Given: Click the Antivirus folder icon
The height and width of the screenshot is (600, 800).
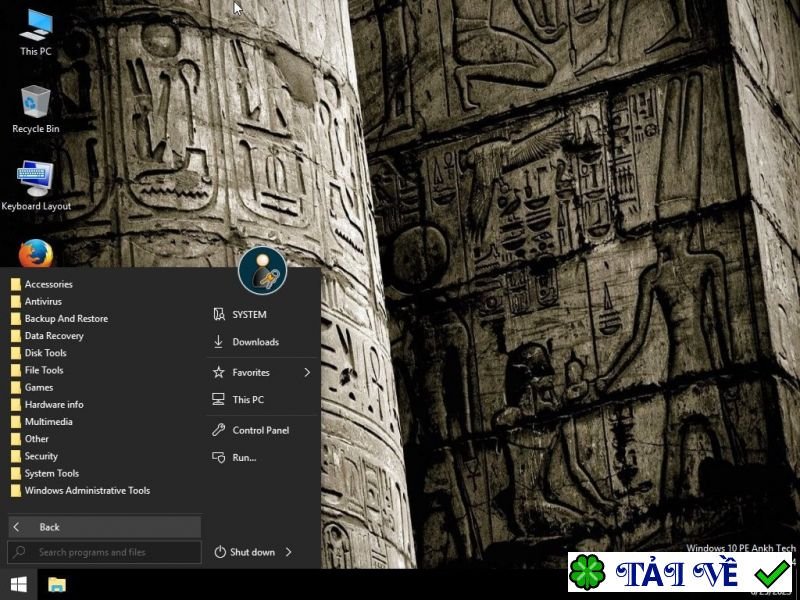Looking at the screenshot, I should pos(16,302).
